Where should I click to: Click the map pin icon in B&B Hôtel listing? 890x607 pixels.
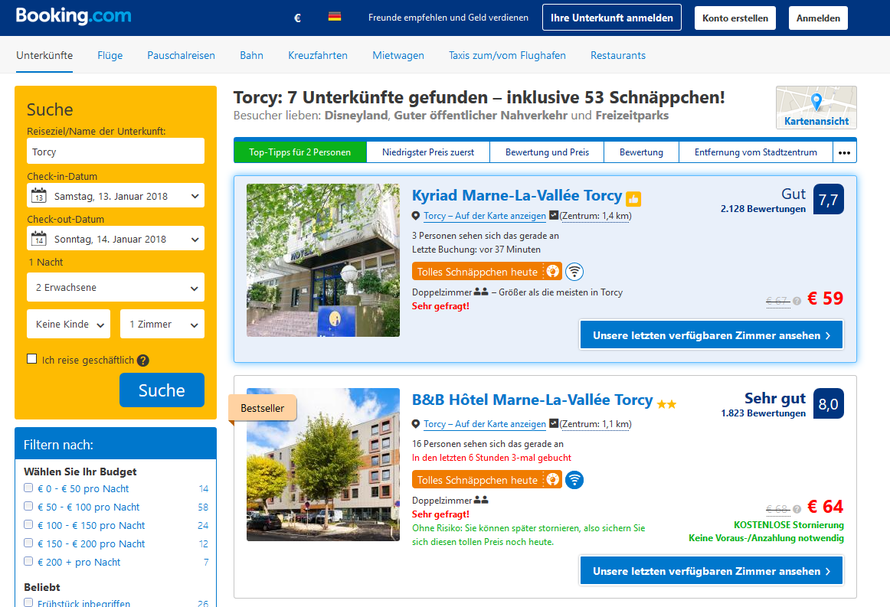click(x=416, y=424)
